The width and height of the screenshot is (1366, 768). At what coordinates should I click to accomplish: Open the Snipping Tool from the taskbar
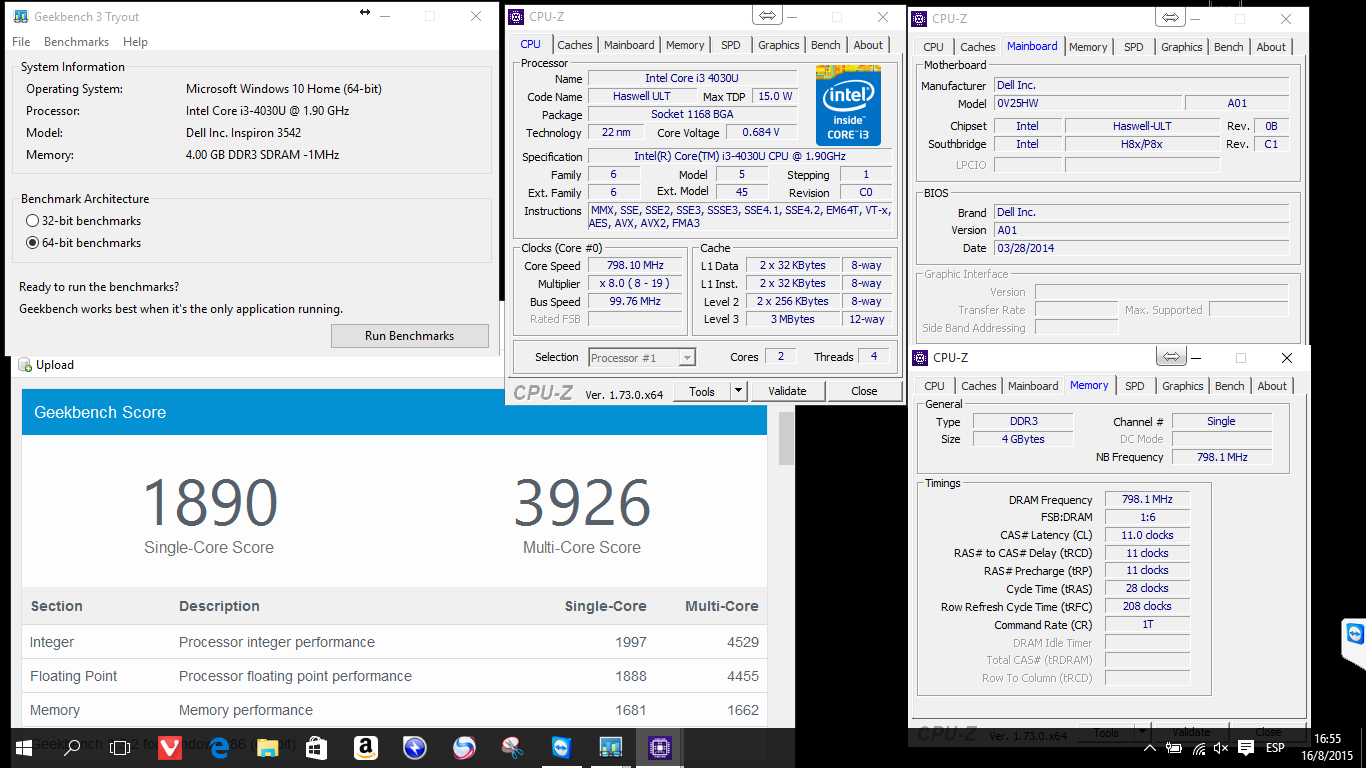pyautogui.click(x=512, y=747)
